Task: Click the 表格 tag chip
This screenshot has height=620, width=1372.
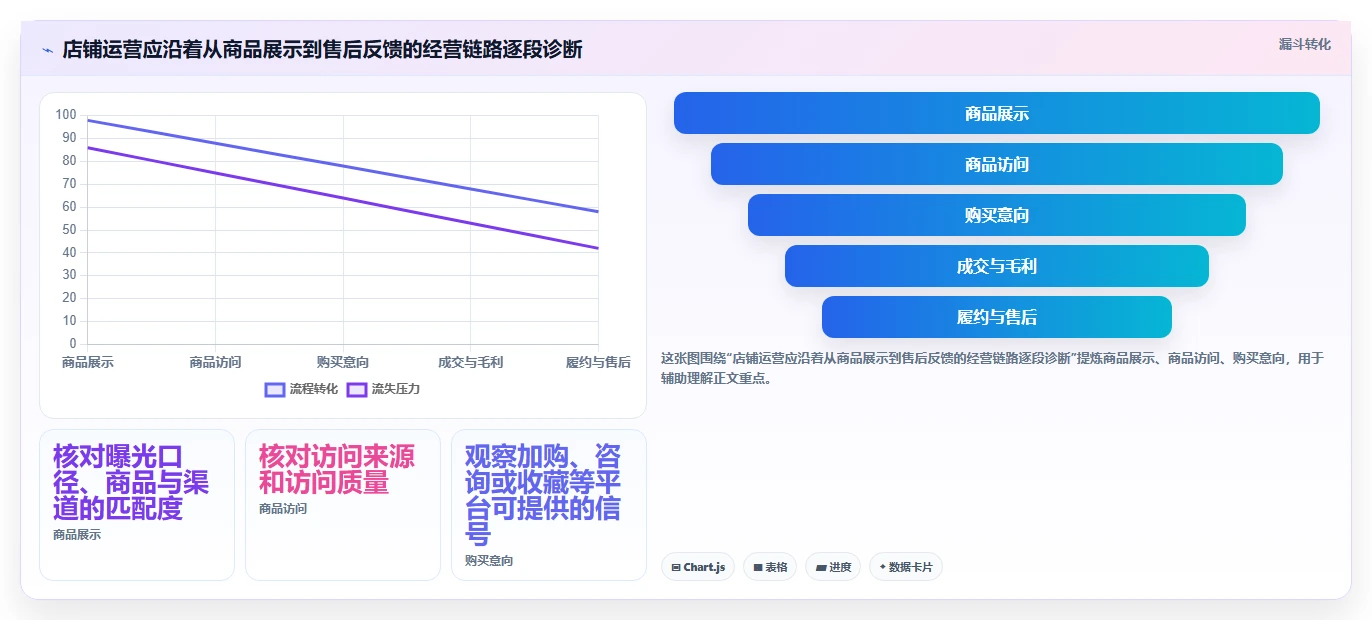Action: click(x=770, y=567)
